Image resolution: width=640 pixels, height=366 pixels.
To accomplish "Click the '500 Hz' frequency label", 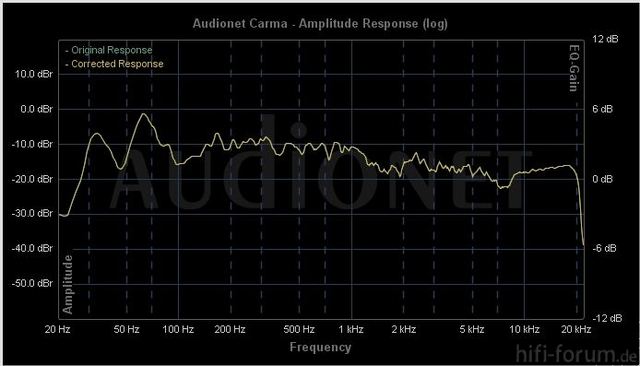I will tap(299, 329).
